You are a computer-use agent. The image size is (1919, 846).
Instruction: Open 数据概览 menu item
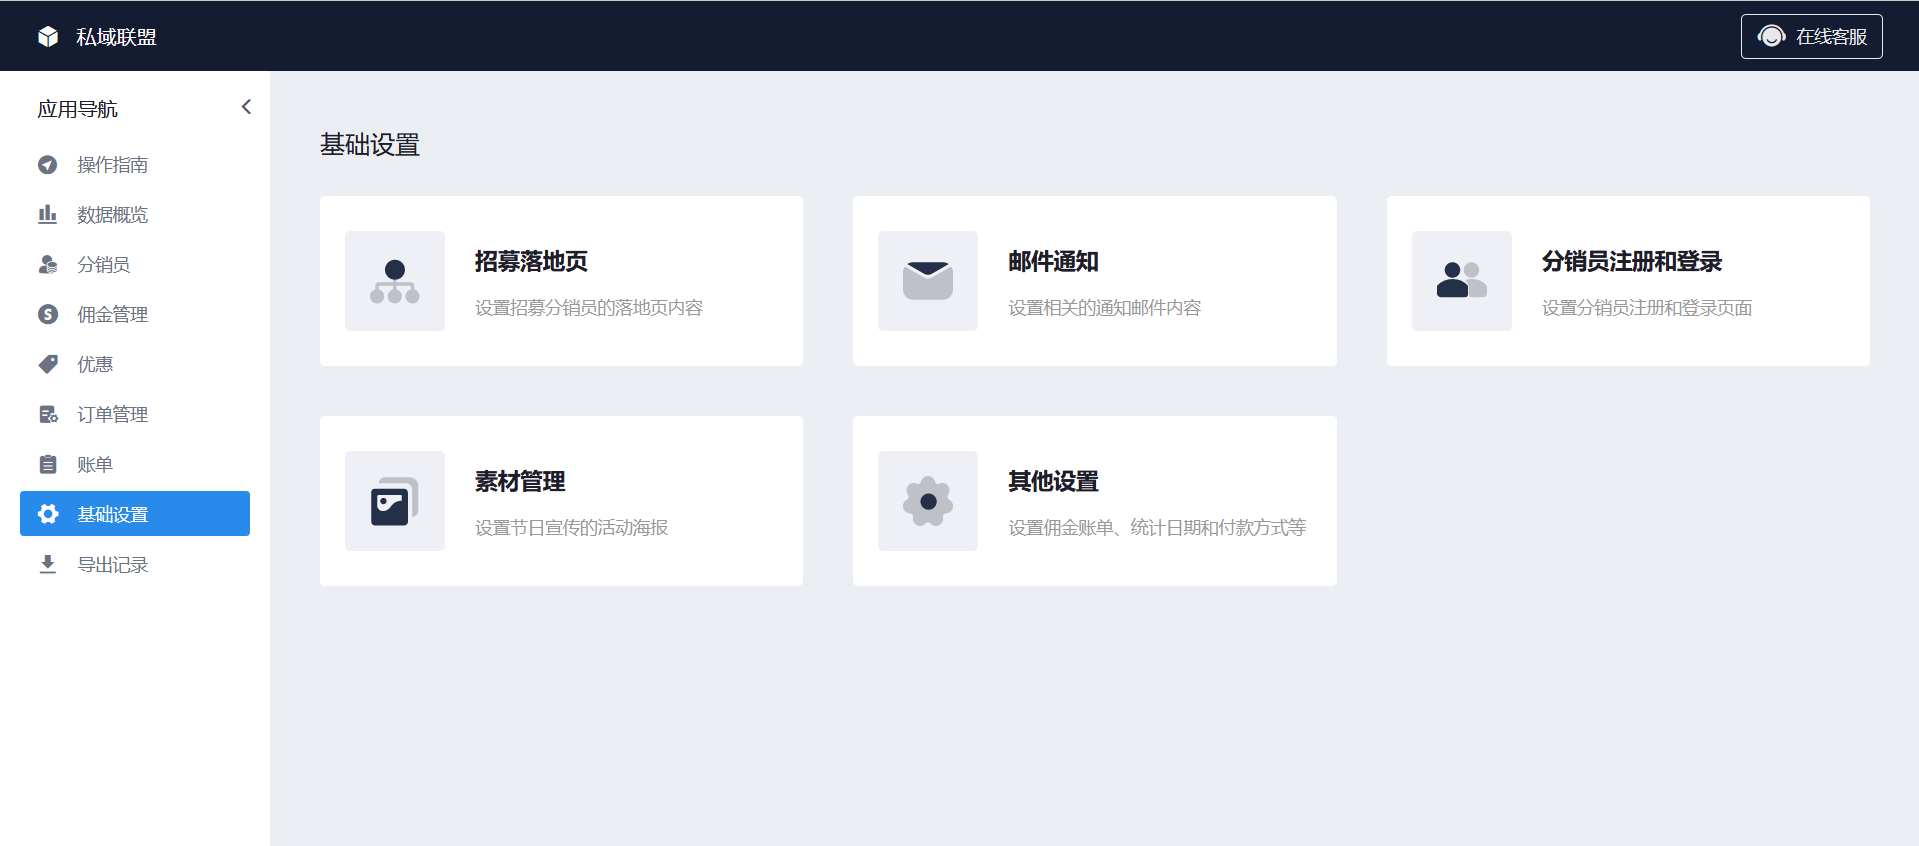[x=135, y=214]
